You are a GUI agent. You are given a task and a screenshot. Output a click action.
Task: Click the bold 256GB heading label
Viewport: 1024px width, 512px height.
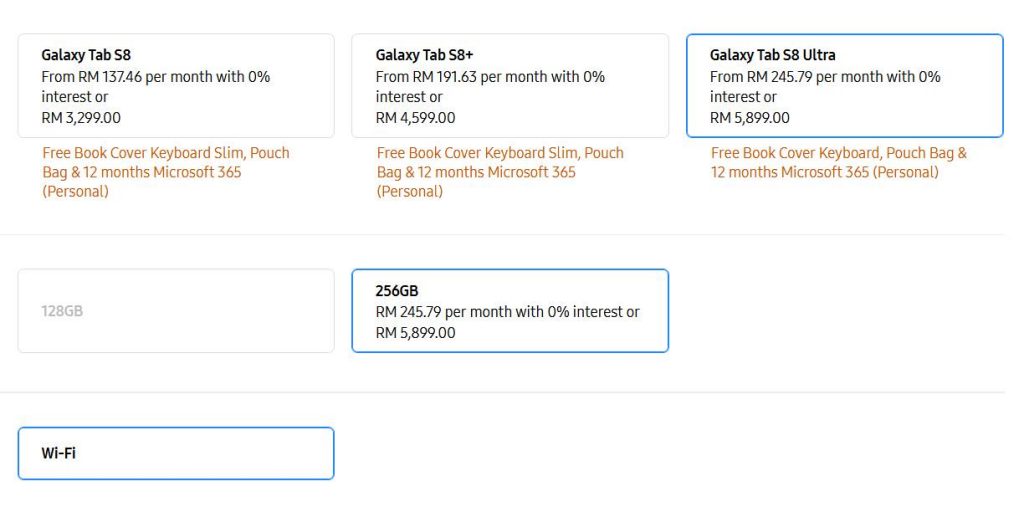pyautogui.click(x=397, y=291)
